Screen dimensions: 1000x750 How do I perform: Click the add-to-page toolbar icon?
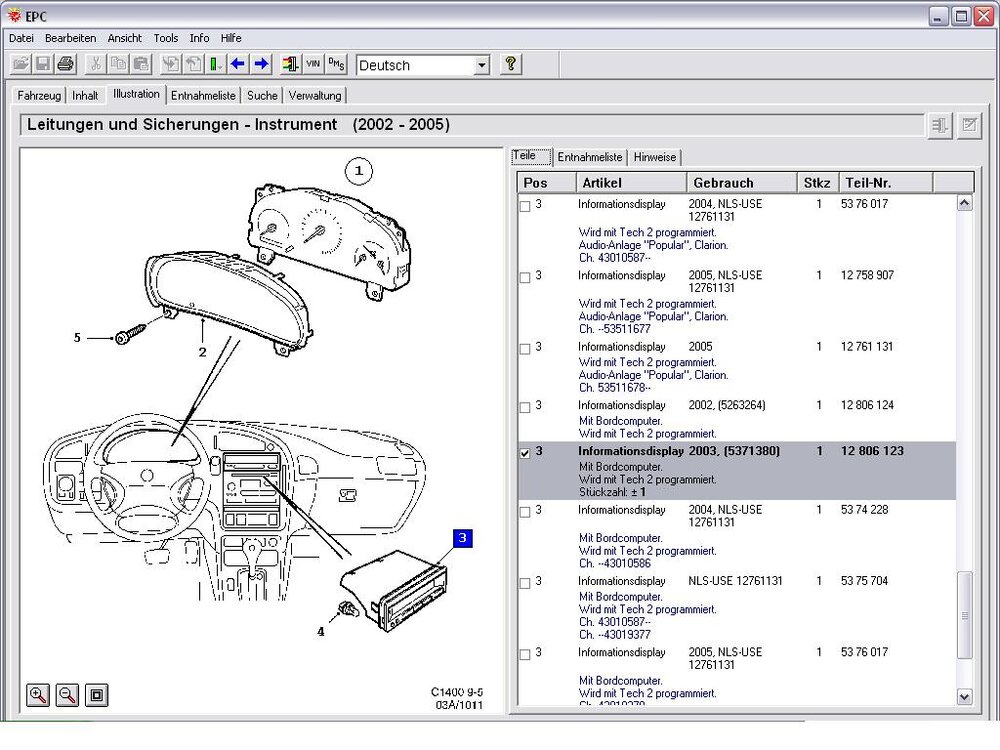[x=170, y=64]
